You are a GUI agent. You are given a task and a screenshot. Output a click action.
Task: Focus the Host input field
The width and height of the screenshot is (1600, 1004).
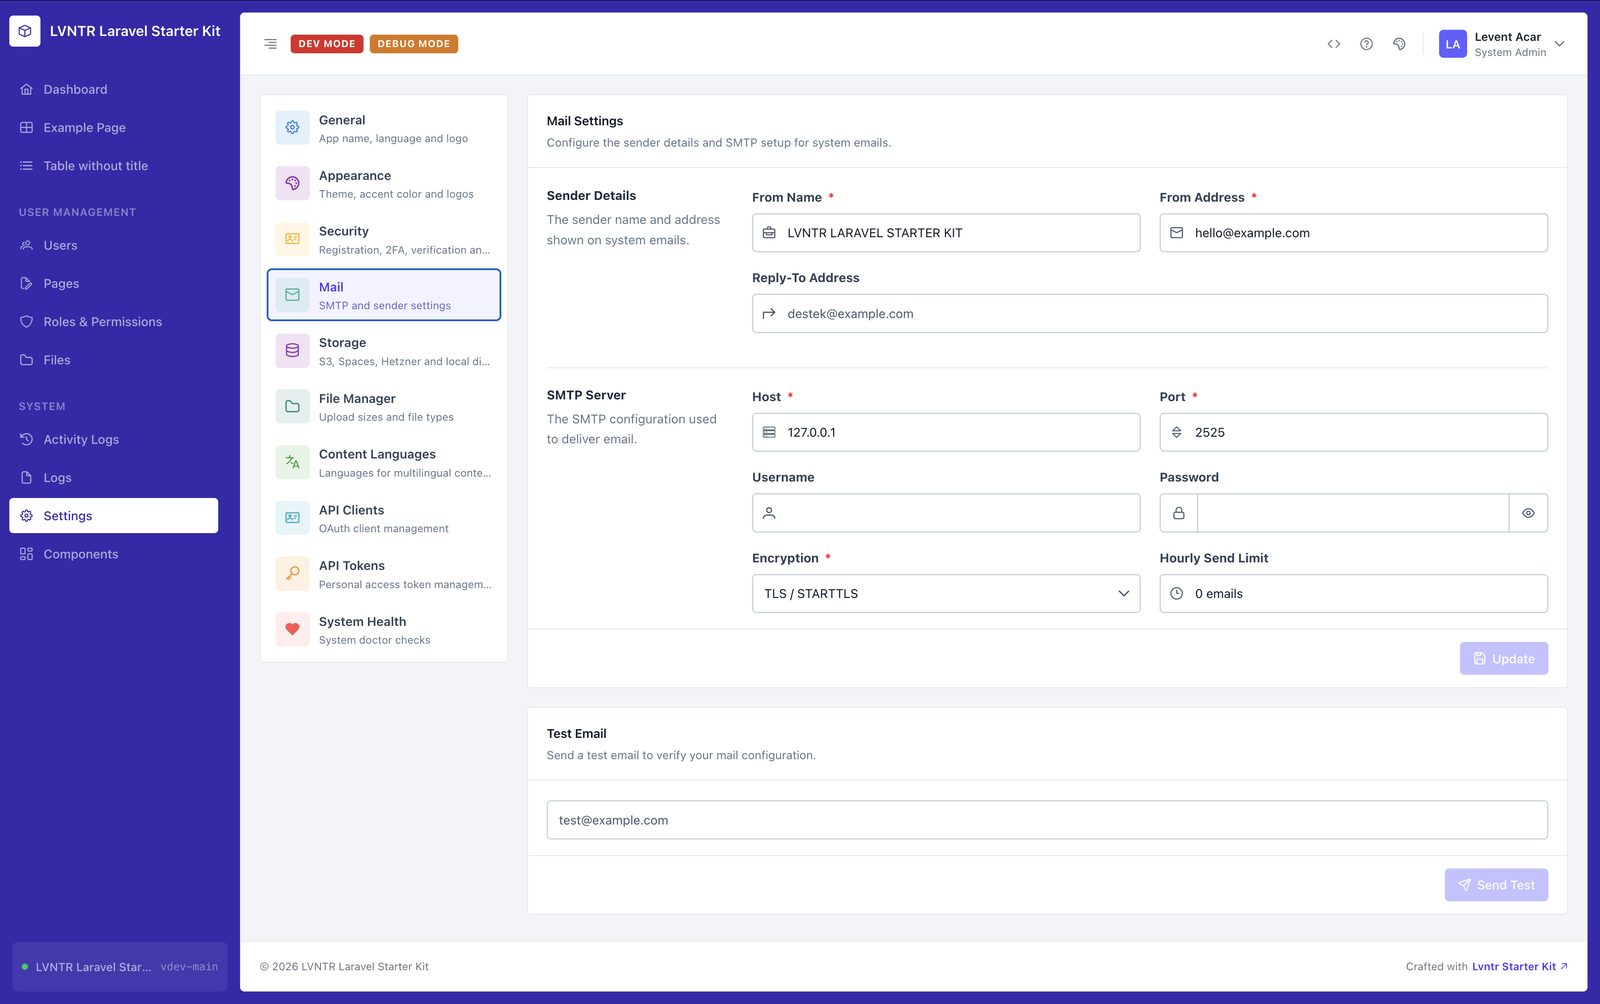point(946,432)
